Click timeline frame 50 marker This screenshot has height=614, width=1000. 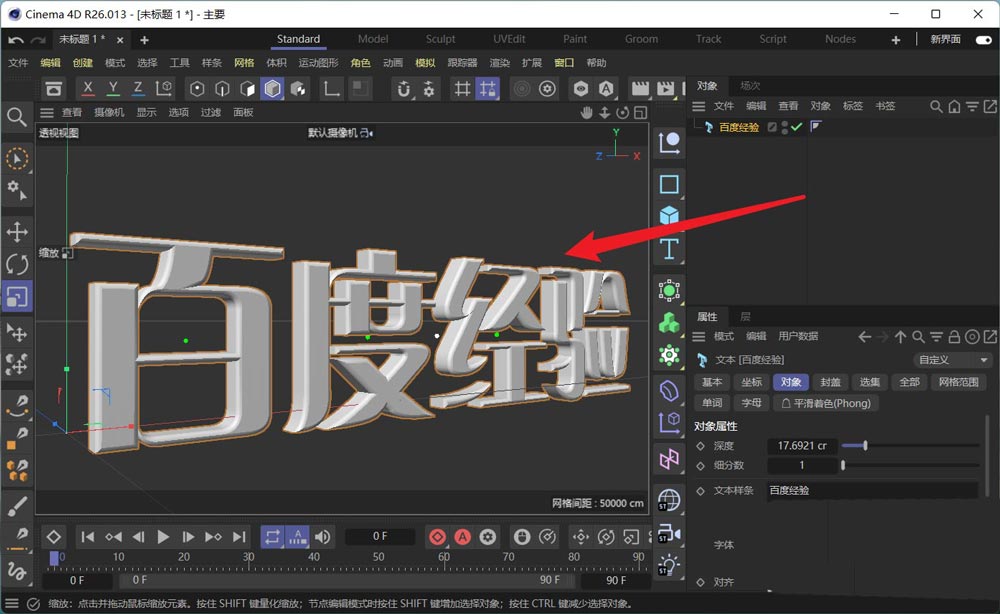coord(378,557)
